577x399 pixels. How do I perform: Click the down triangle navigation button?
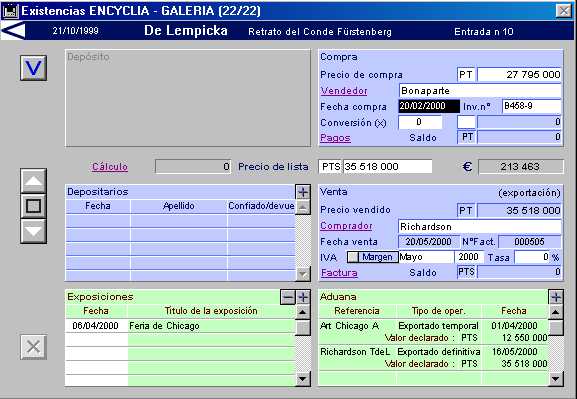[x=33, y=231]
